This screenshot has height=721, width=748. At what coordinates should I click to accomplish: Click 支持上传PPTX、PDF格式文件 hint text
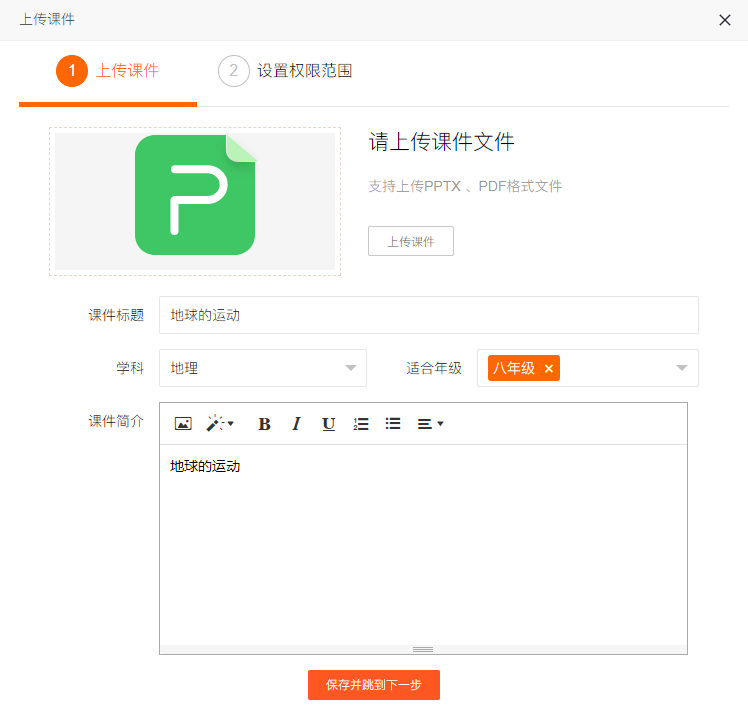click(465, 186)
